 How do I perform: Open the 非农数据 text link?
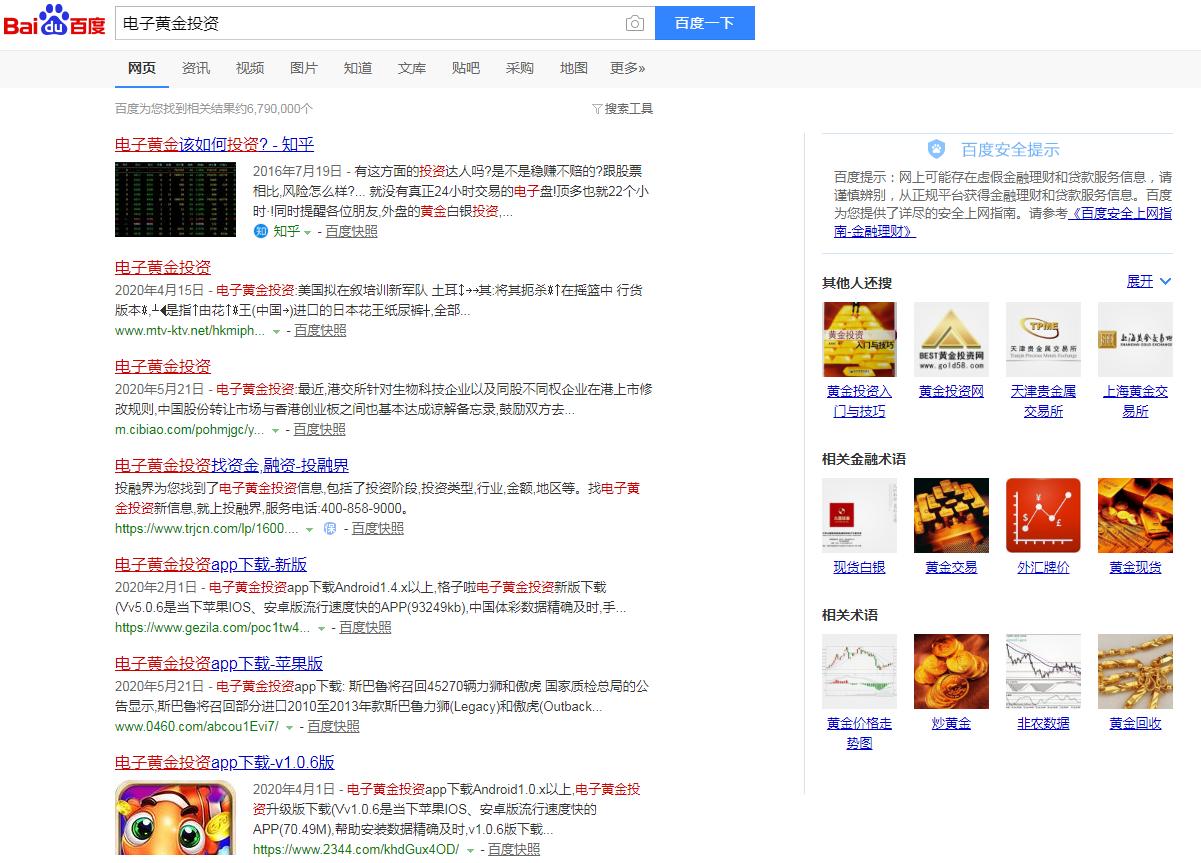[x=1043, y=723]
